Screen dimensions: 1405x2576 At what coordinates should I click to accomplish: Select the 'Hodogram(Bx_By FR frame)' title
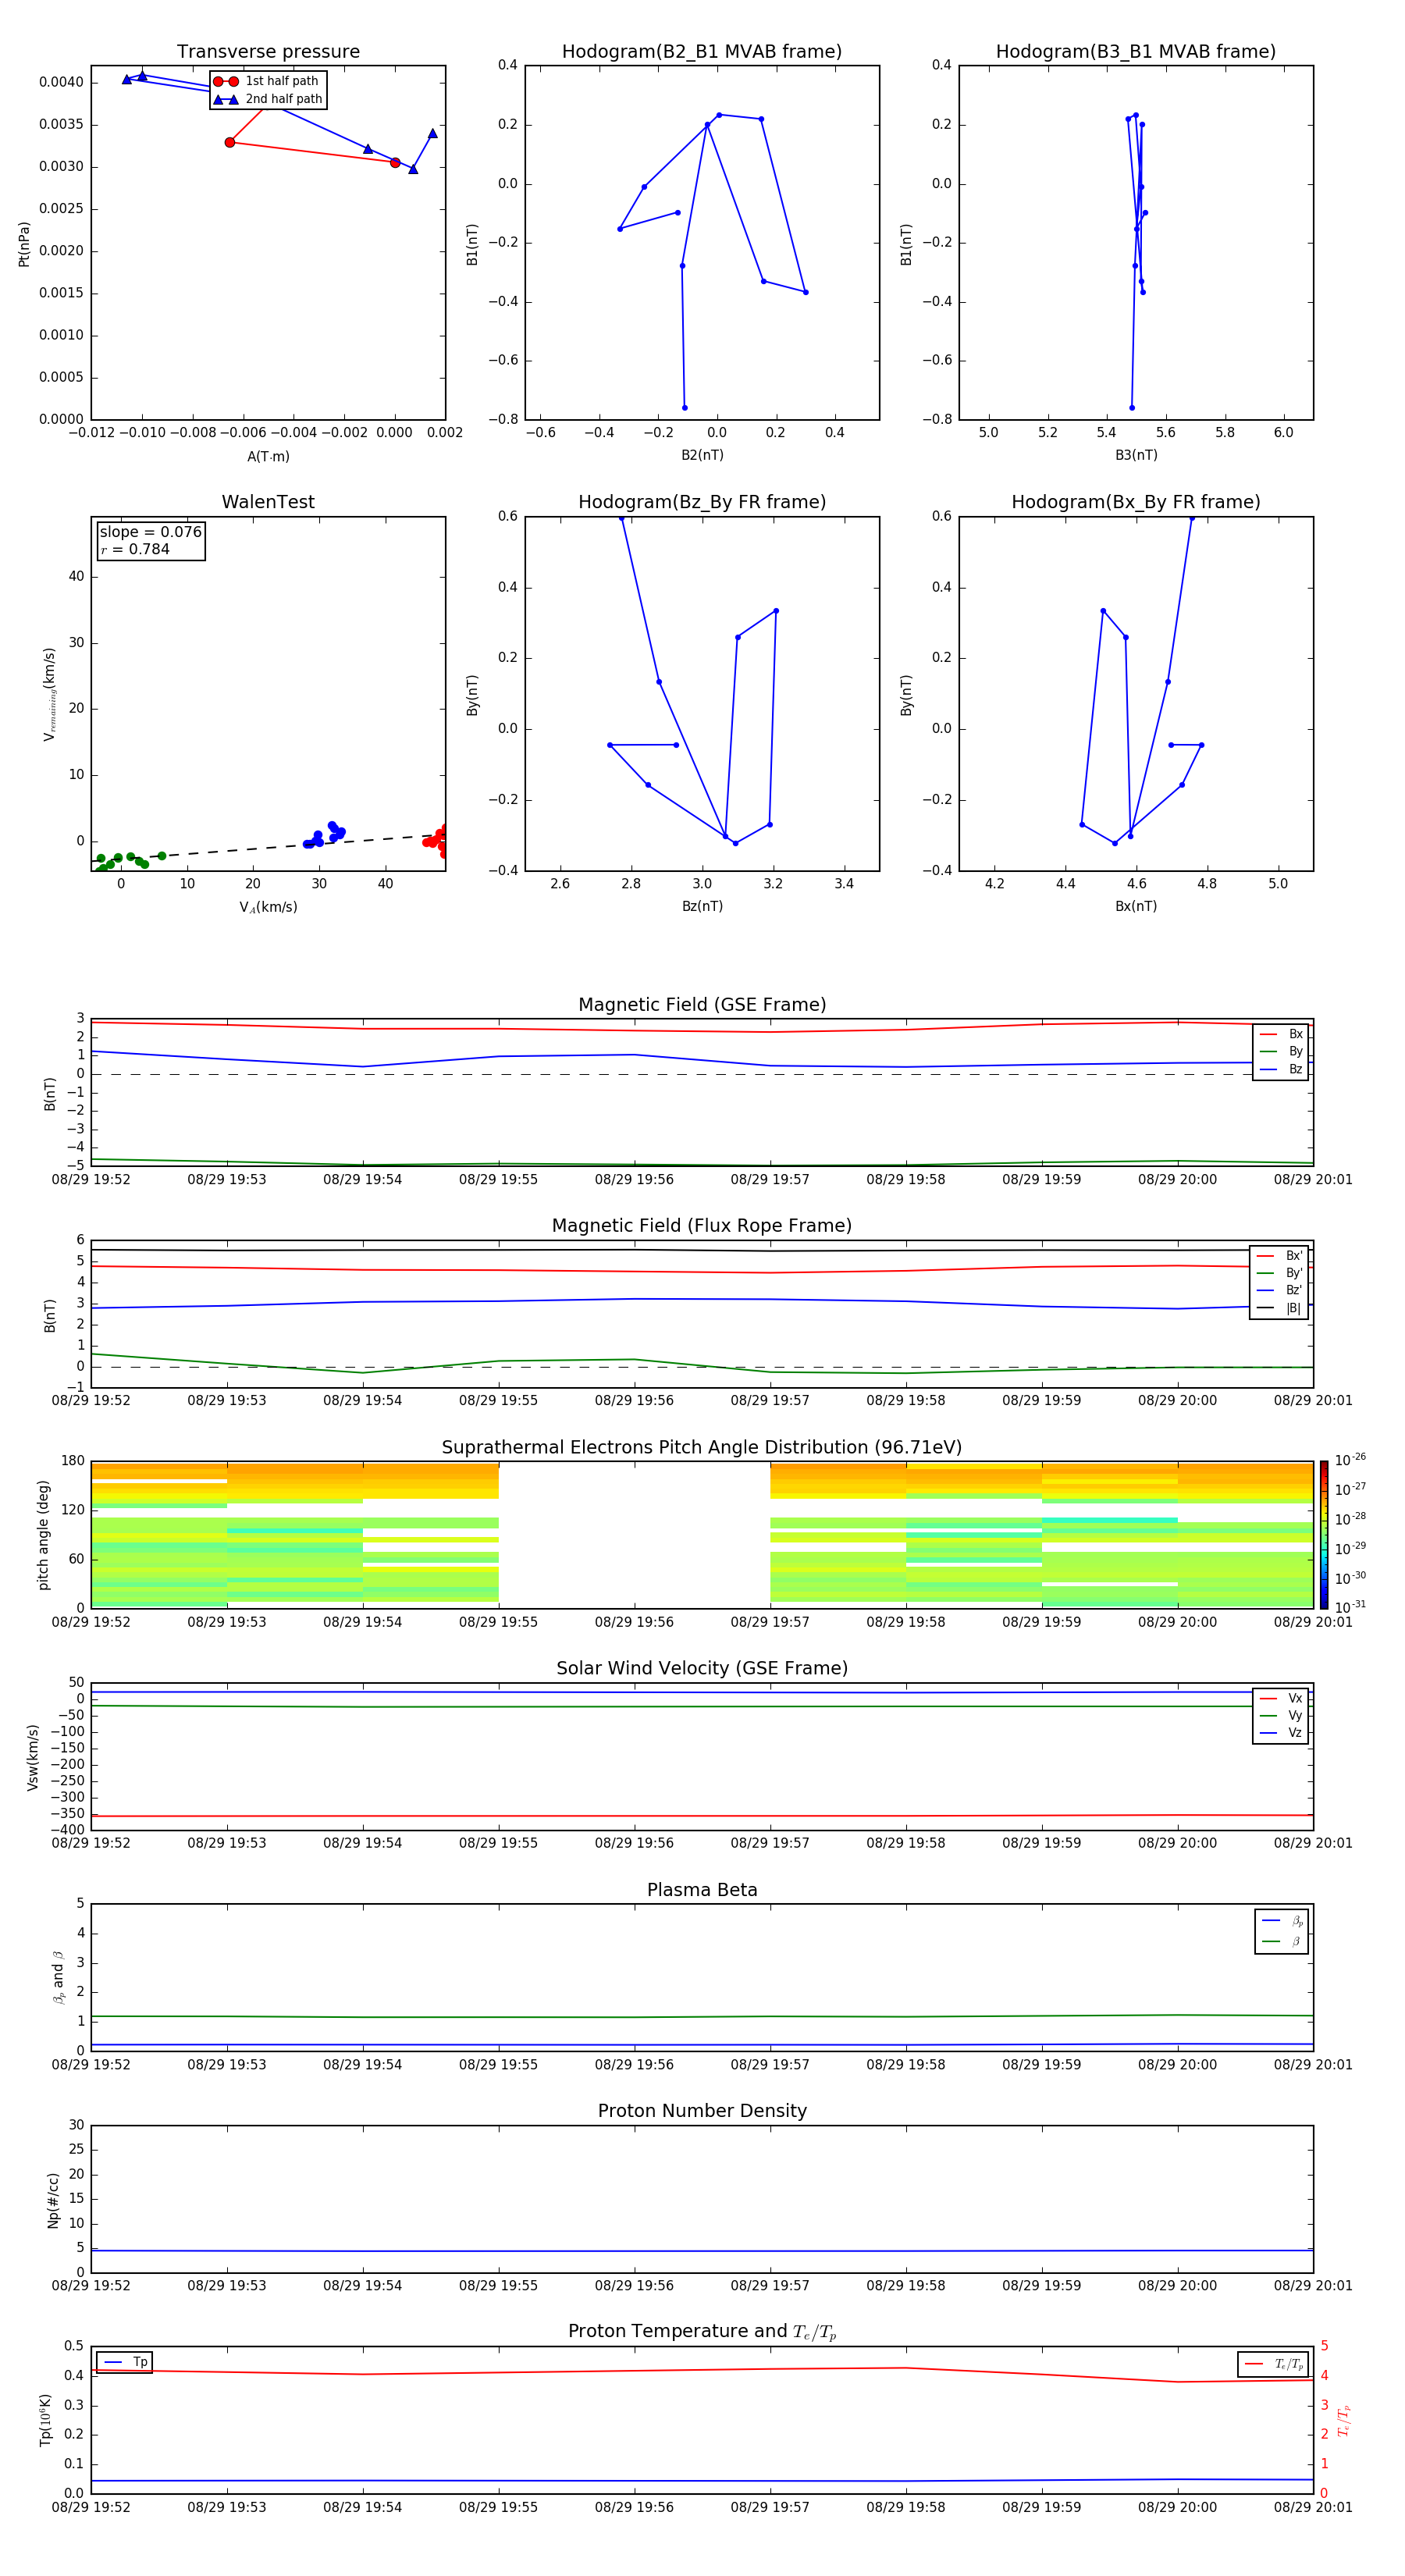pos(1136,502)
